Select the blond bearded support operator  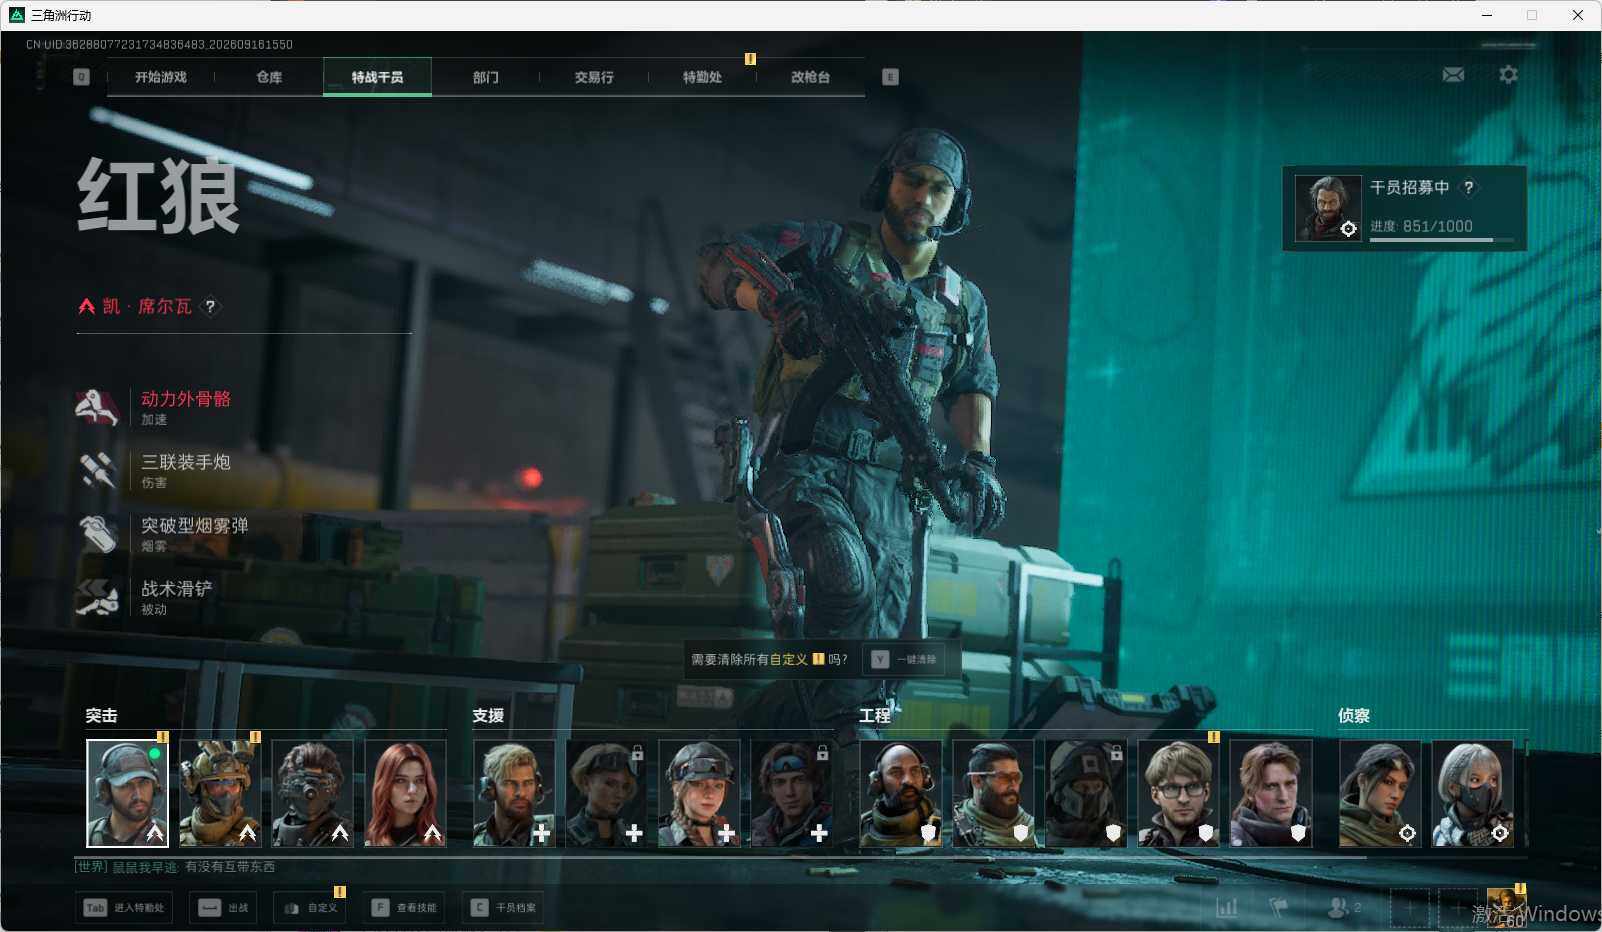(514, 793)
